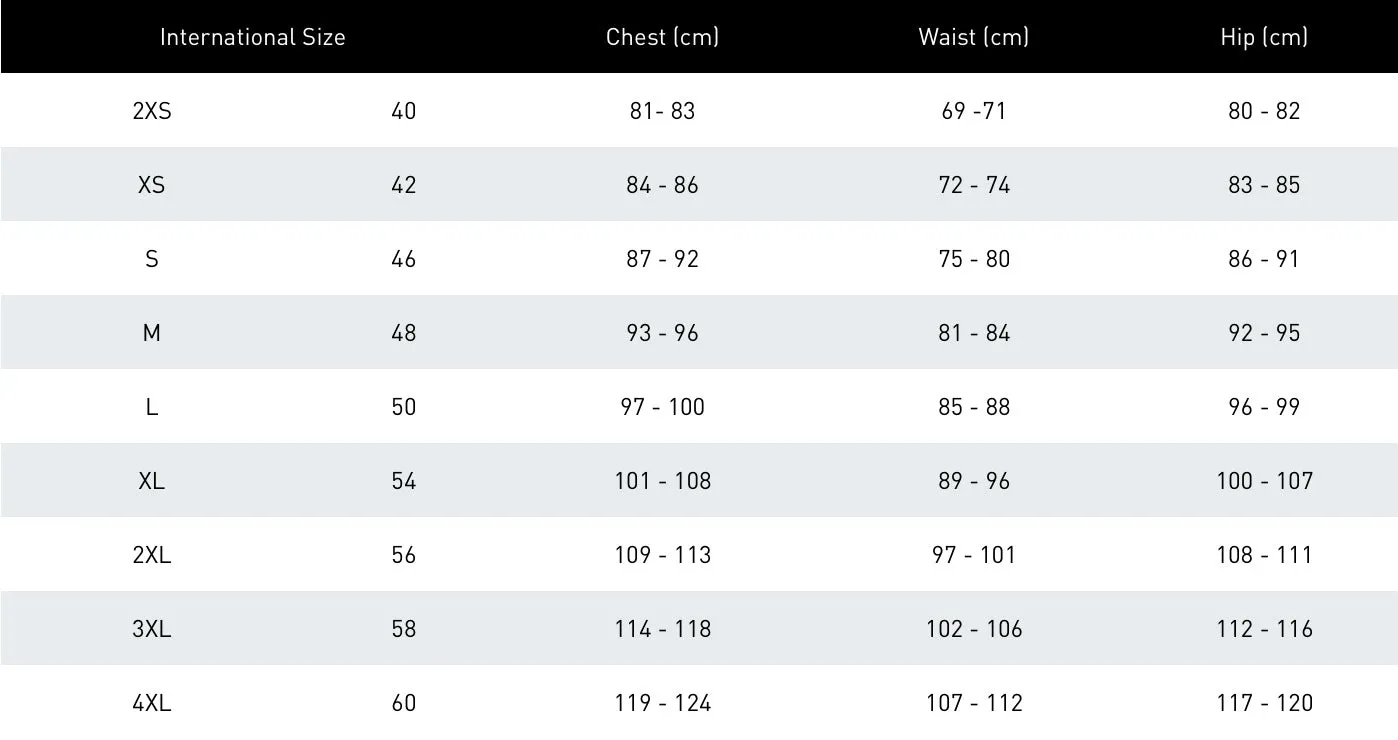Click the 4XL size label
This screenshot has height=740, width=1398.
coord(152,703)
